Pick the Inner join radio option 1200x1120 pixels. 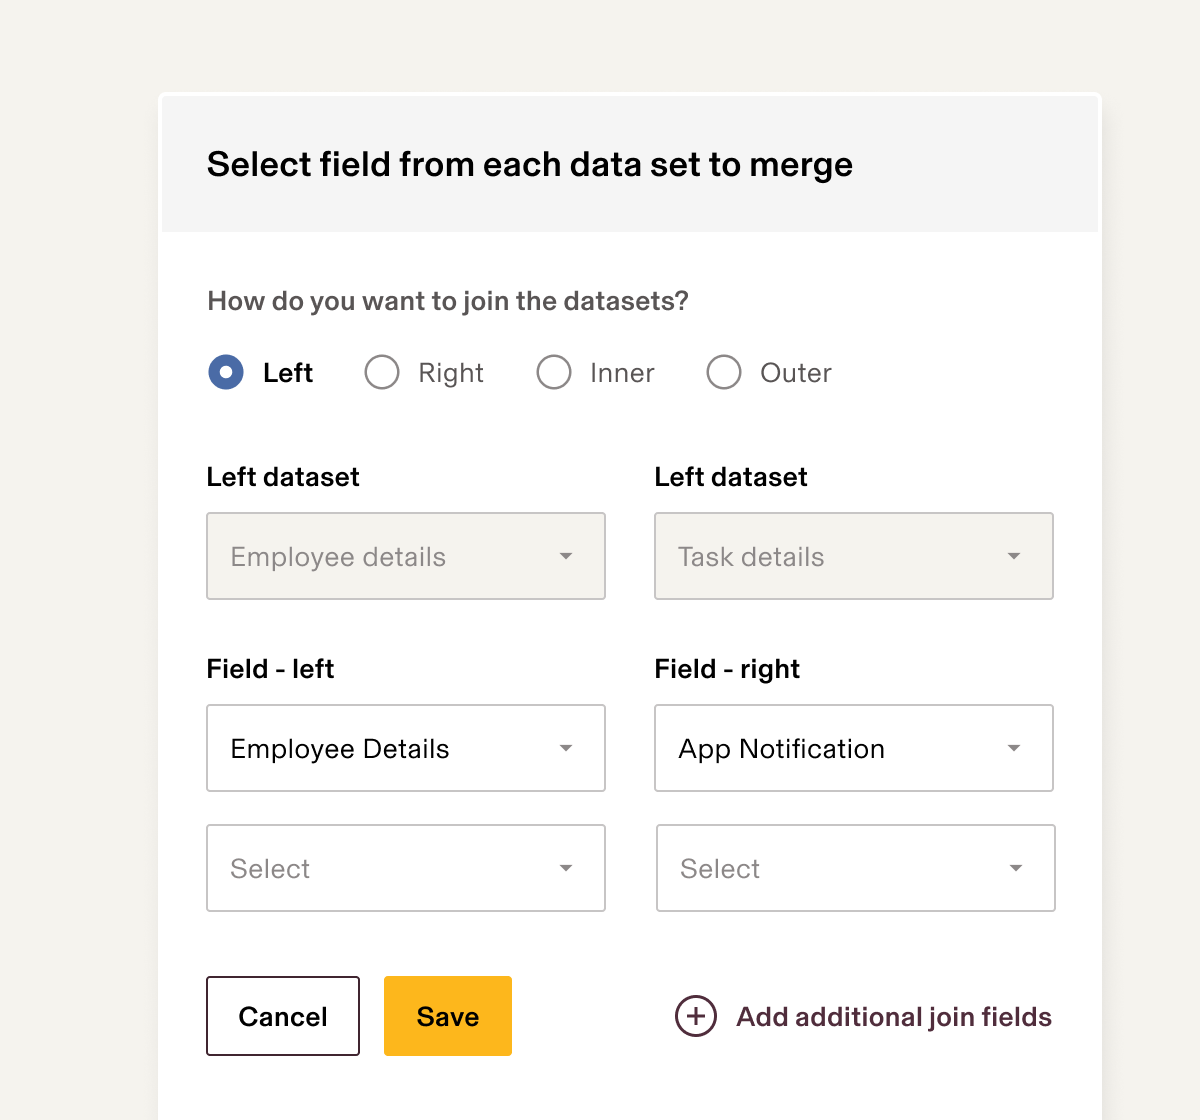pyautogui.click(x=554, y=372)
